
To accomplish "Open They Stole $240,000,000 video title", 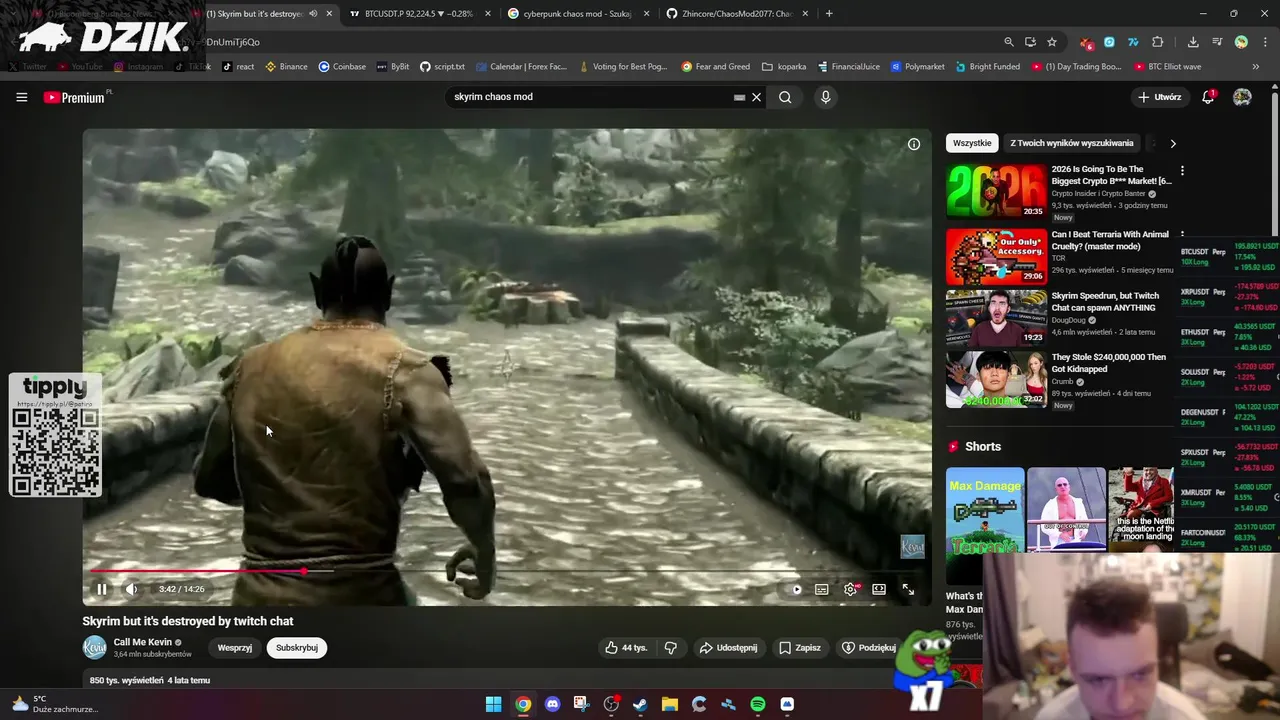I will click(x=1108, y=363).
